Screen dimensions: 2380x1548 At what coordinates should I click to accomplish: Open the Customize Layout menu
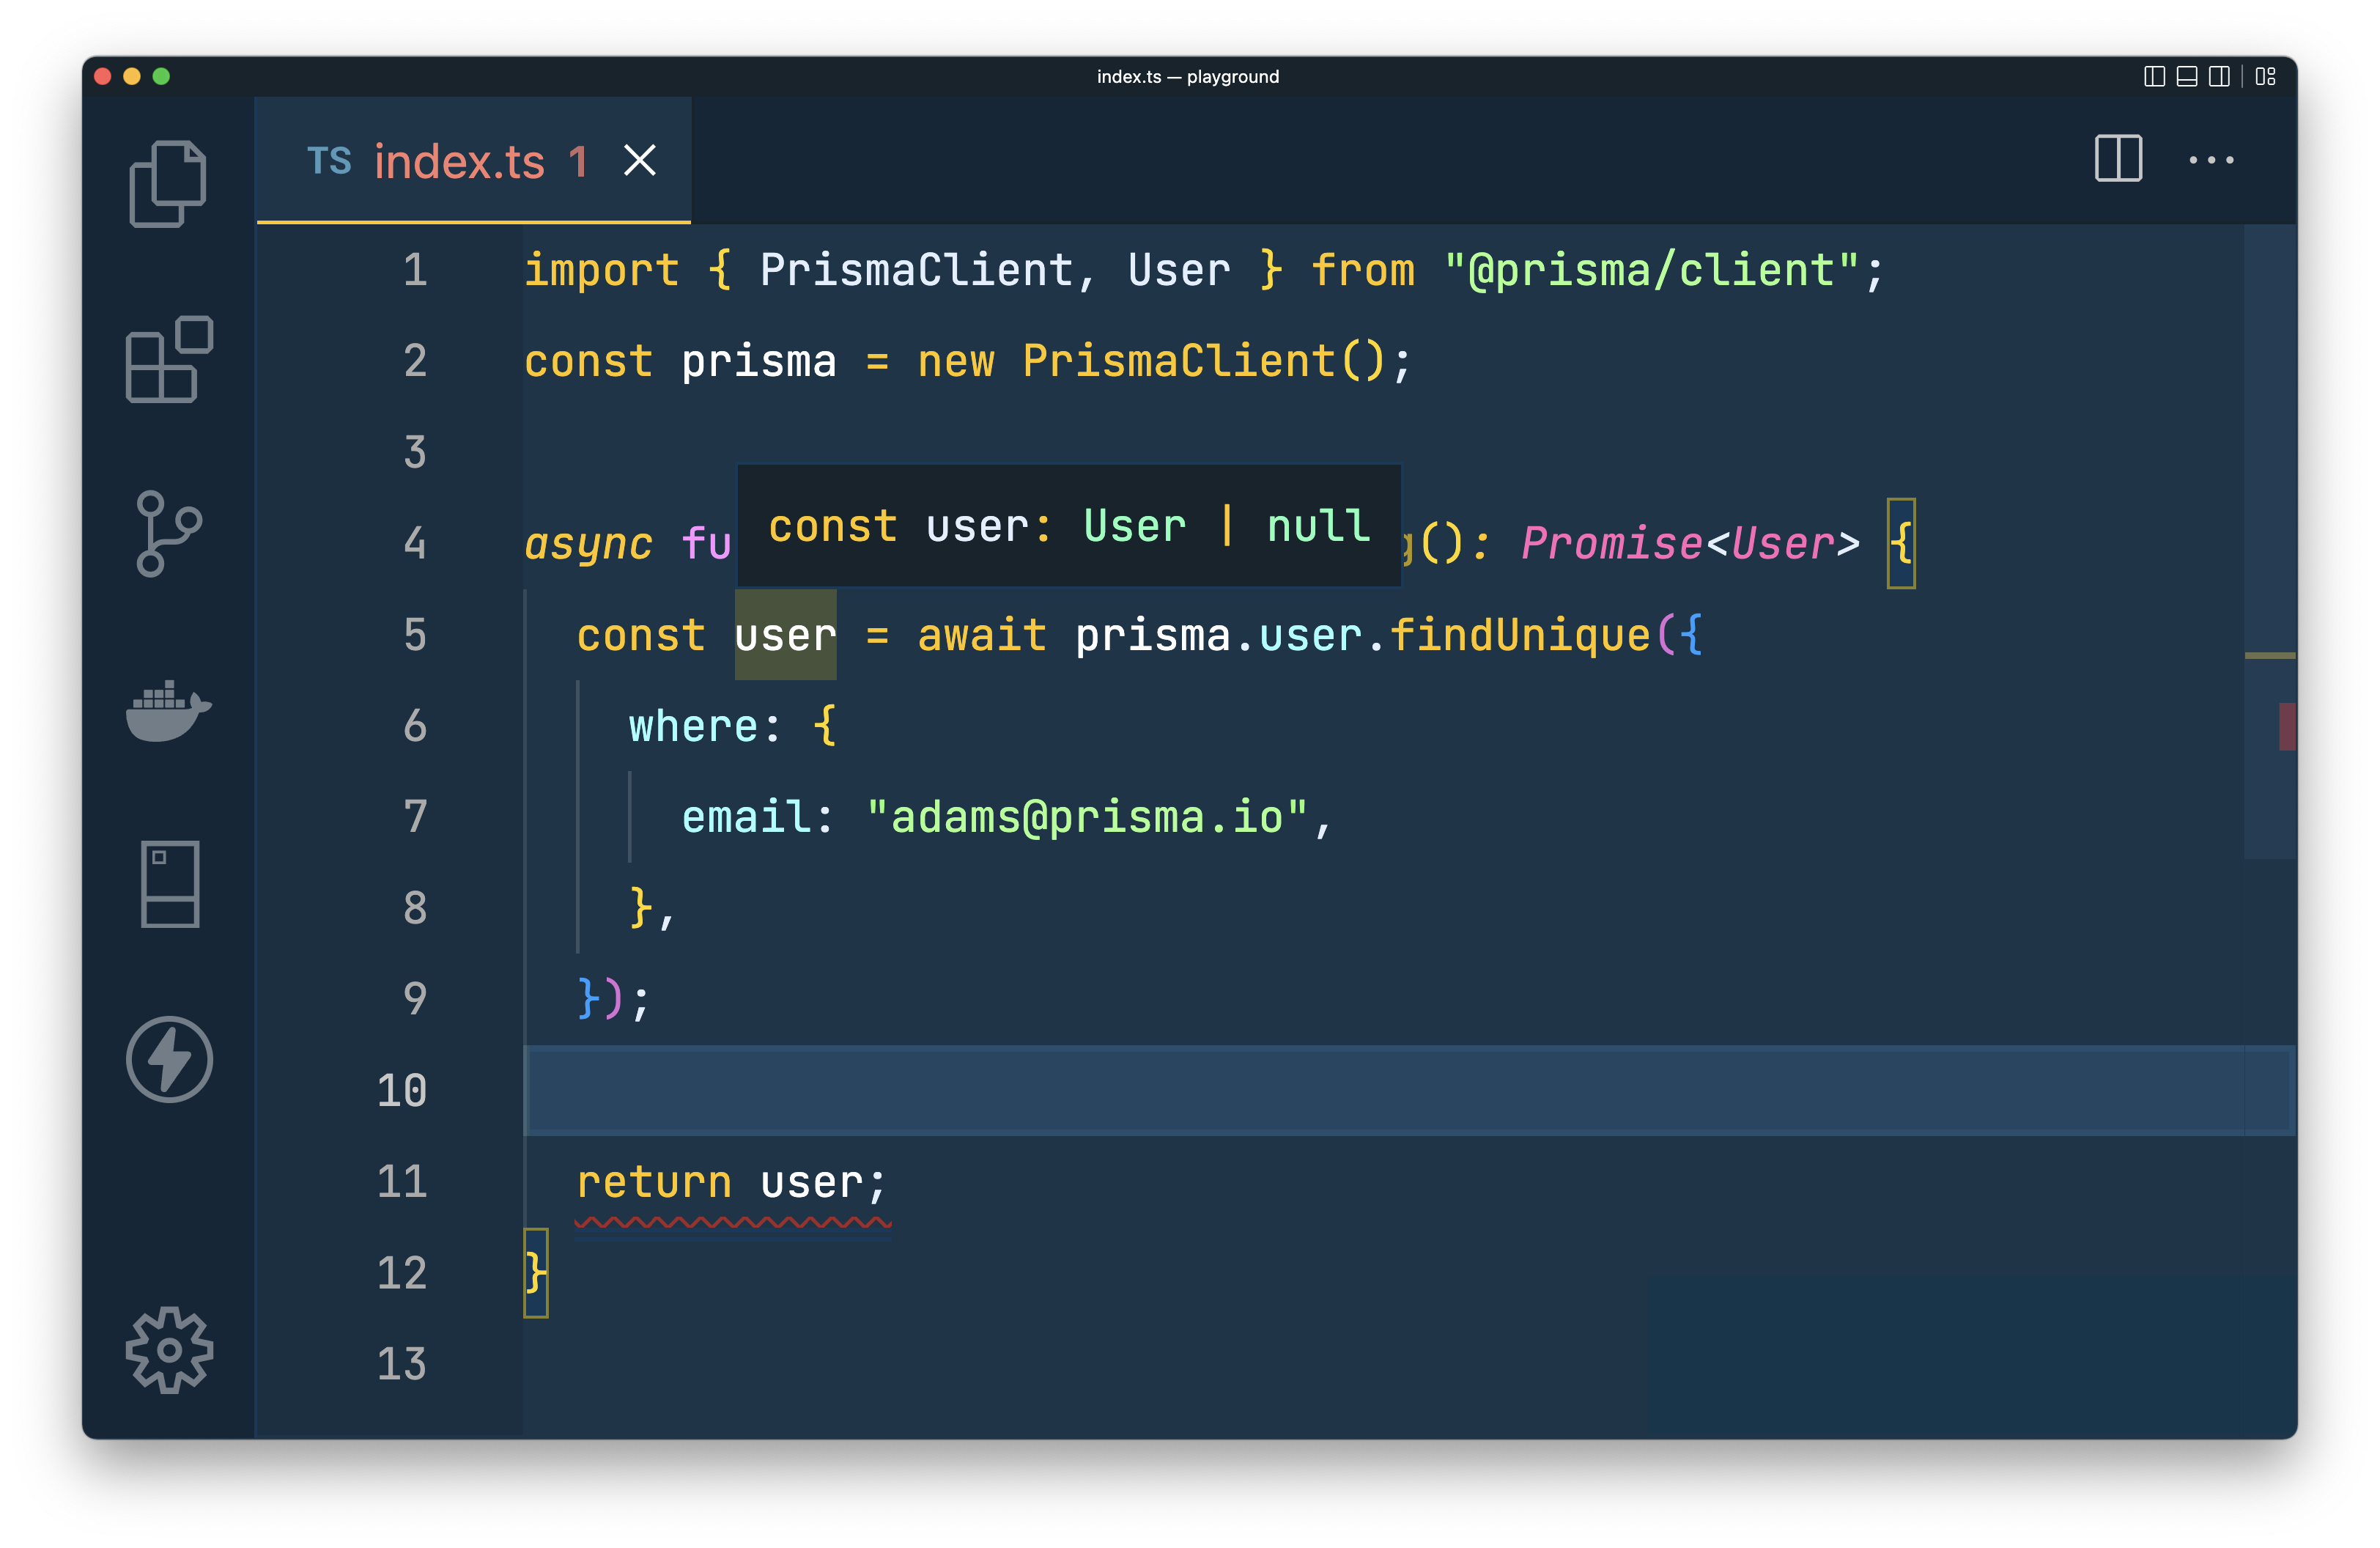coord(2266,77)
